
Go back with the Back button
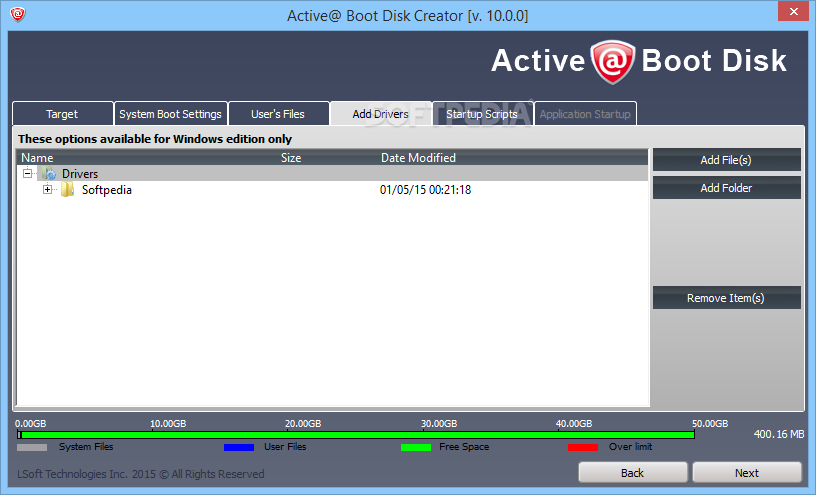tap(633, 473)
